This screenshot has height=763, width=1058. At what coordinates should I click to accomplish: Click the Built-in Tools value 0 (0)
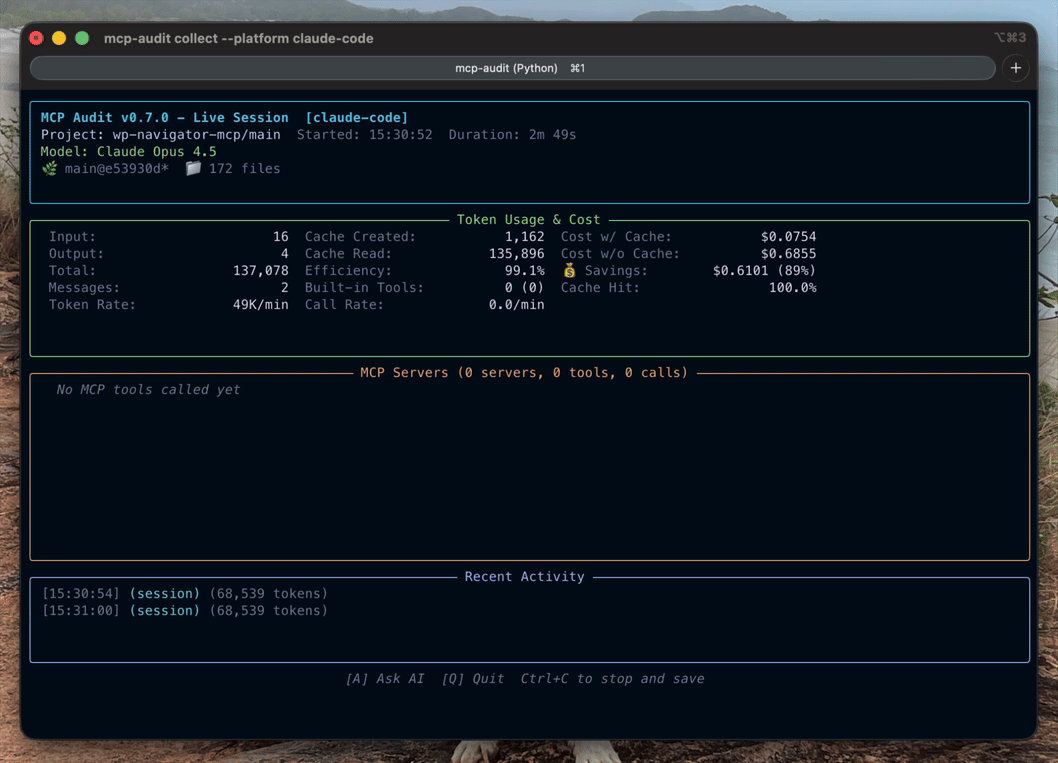coord(524,287)
